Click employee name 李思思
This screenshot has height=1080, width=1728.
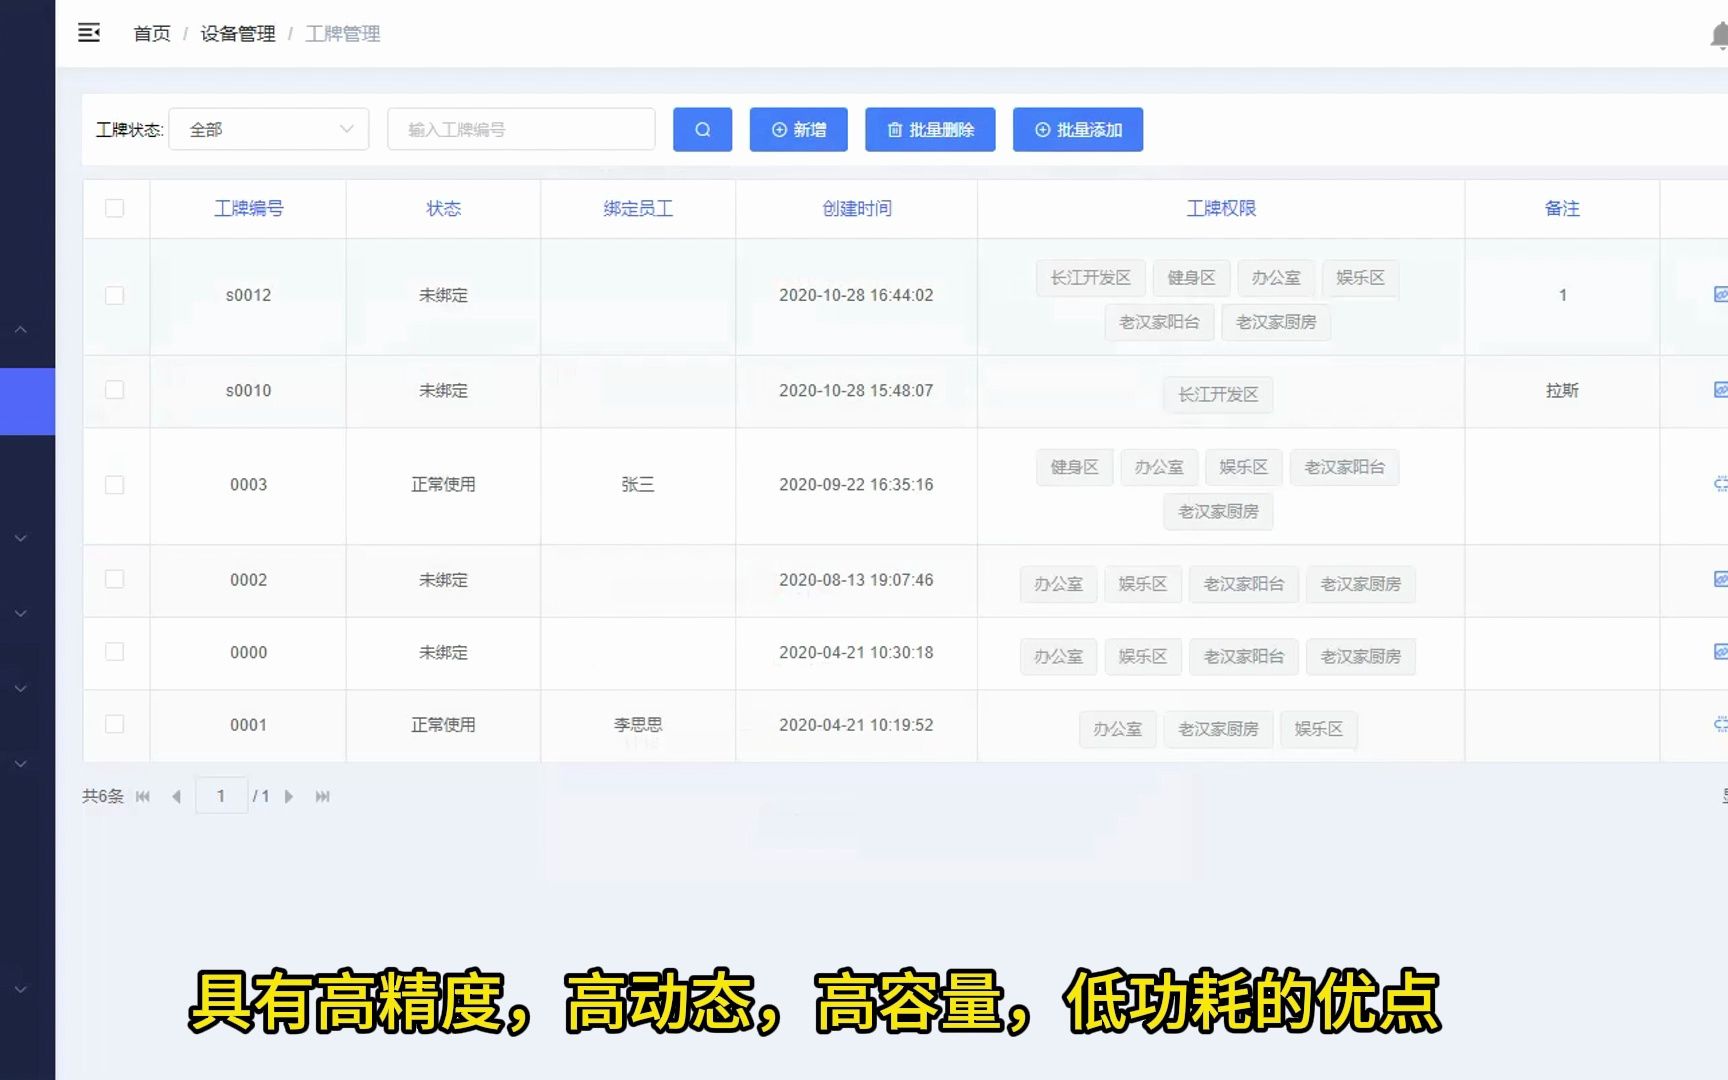click(x=638, y=724)
